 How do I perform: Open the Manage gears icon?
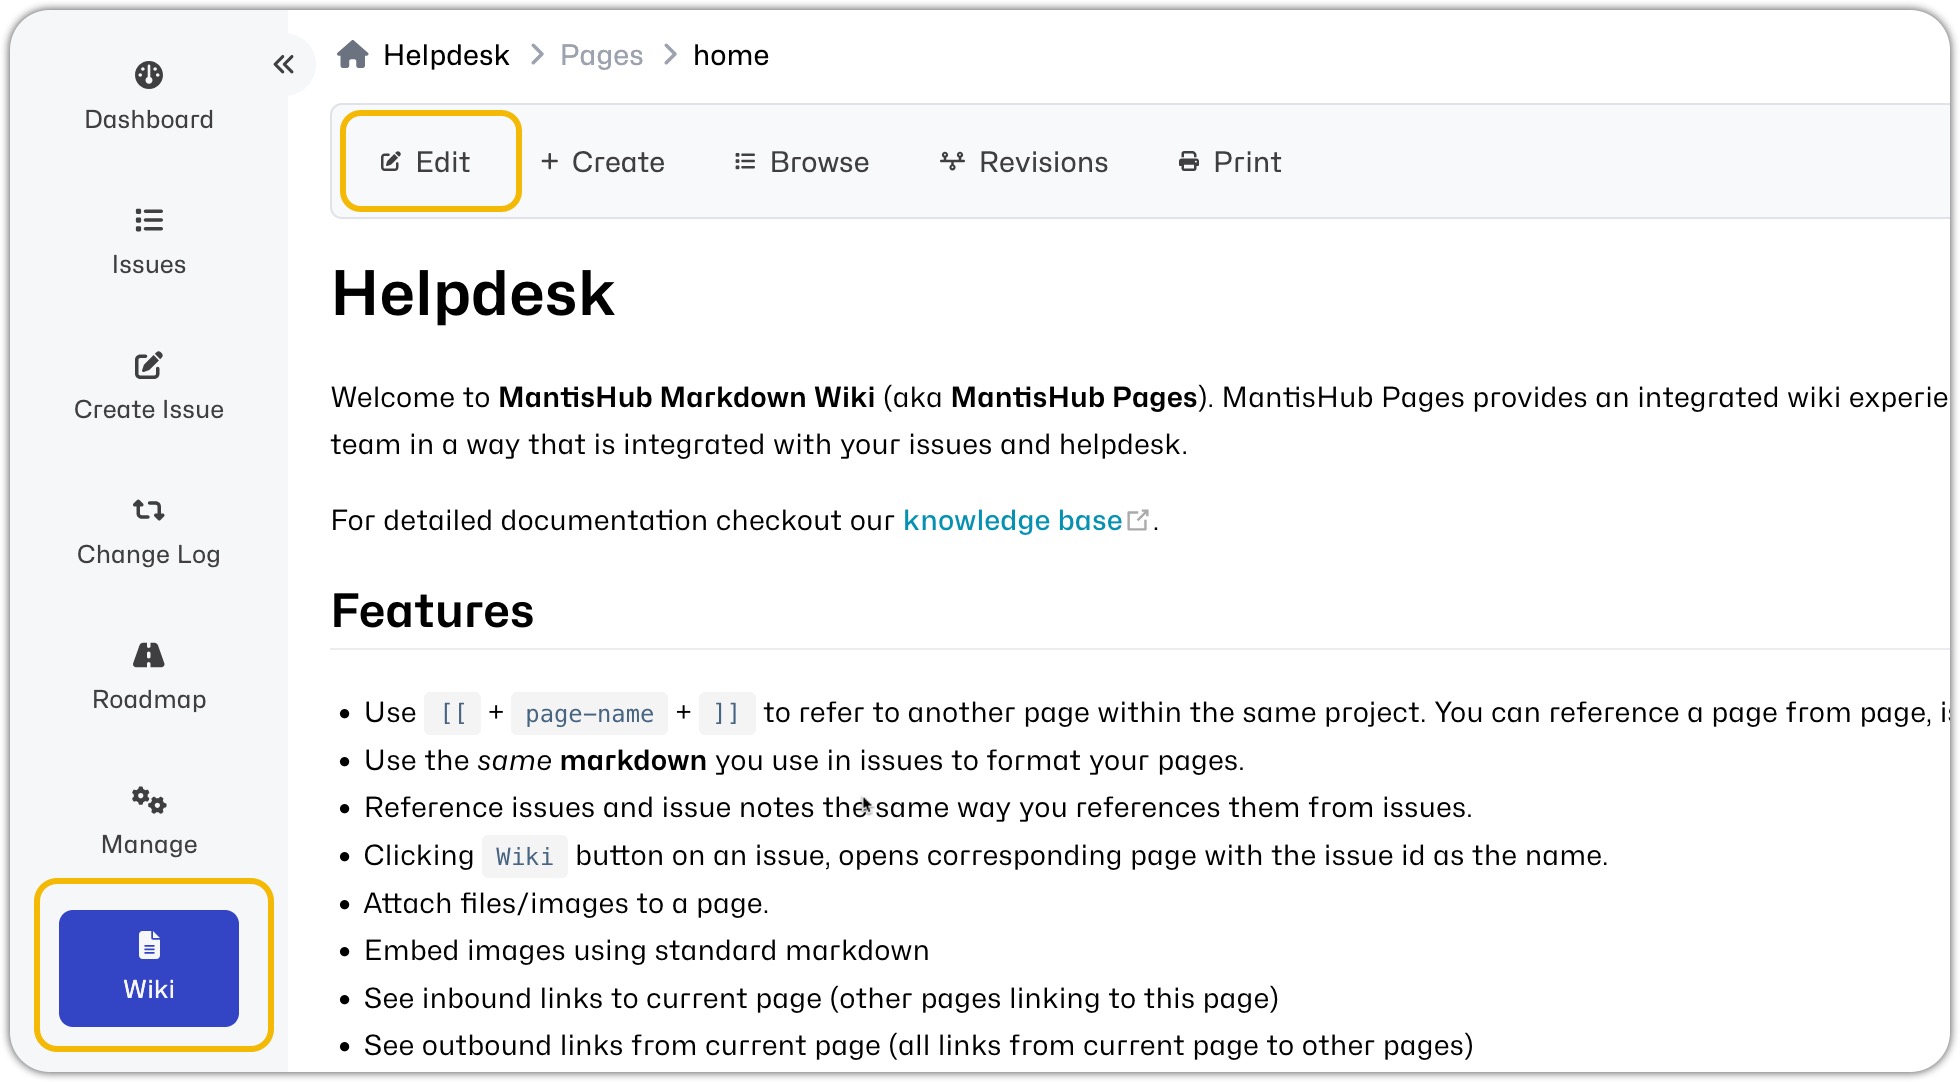[149, 800]
